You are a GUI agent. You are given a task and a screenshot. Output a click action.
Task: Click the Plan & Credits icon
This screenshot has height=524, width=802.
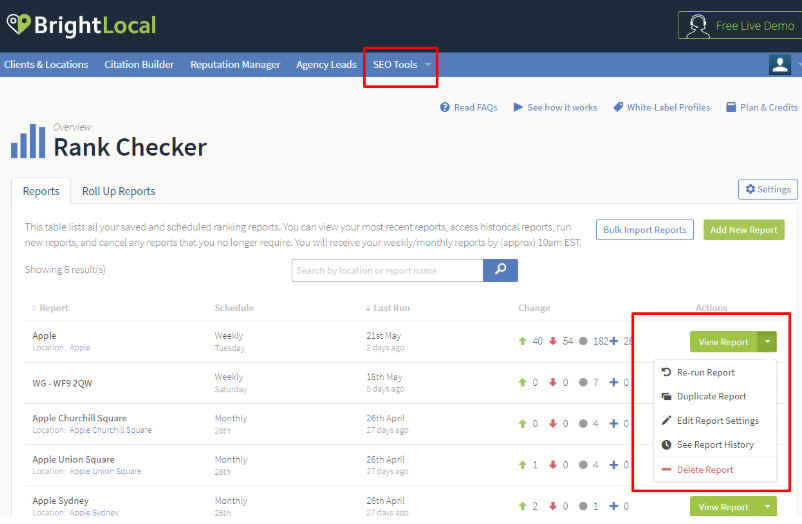tap(731, 107)
